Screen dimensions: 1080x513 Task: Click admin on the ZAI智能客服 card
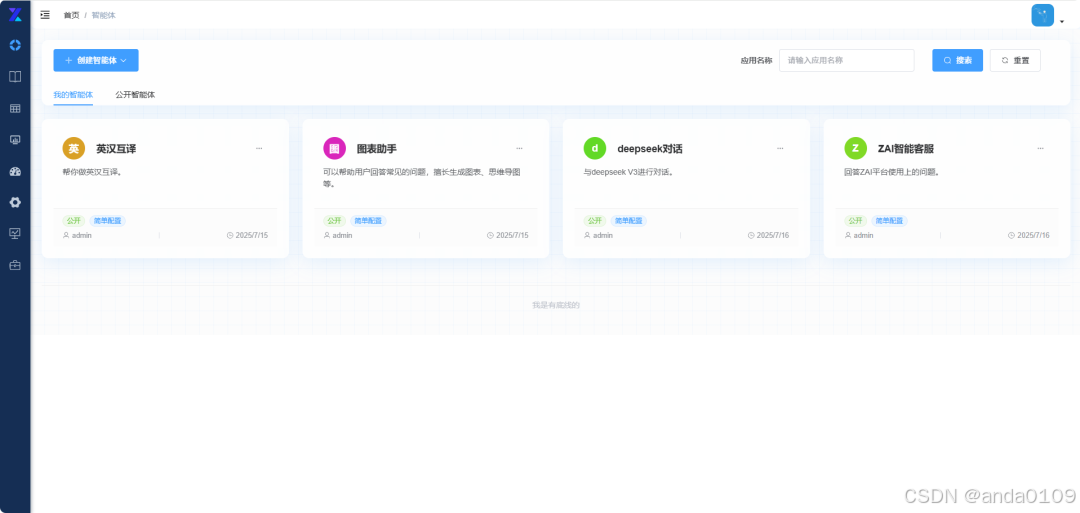[x=864, y=235]
